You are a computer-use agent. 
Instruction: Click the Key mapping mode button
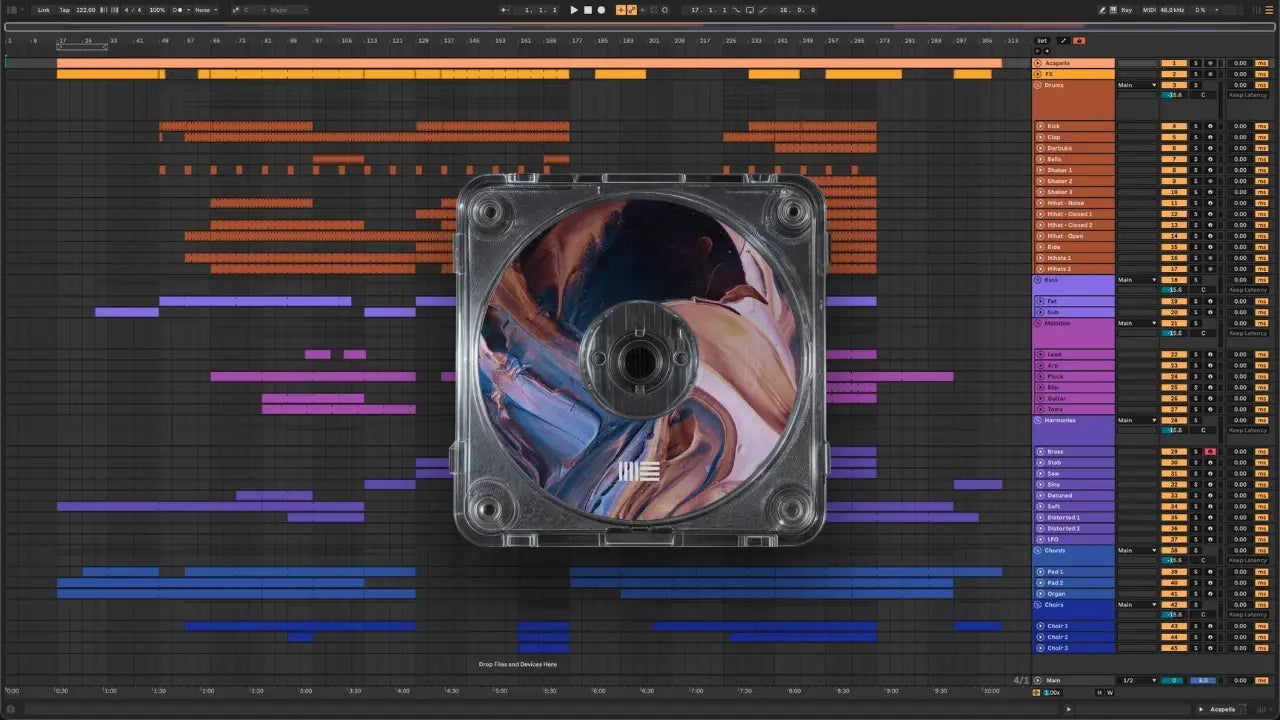click(1127, 10)
